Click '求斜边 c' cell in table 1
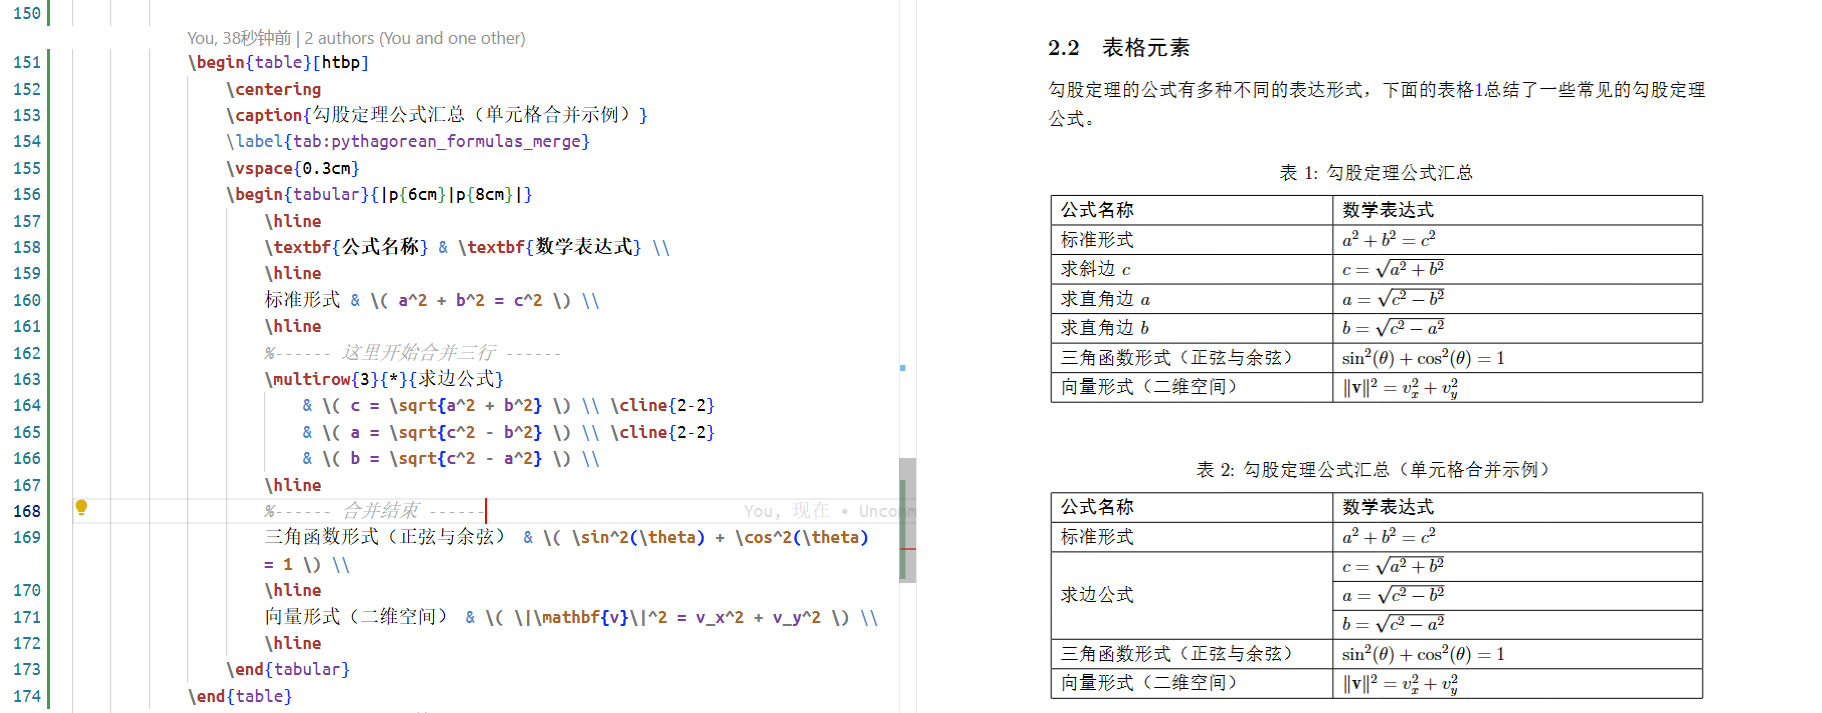 point(1192,269)
